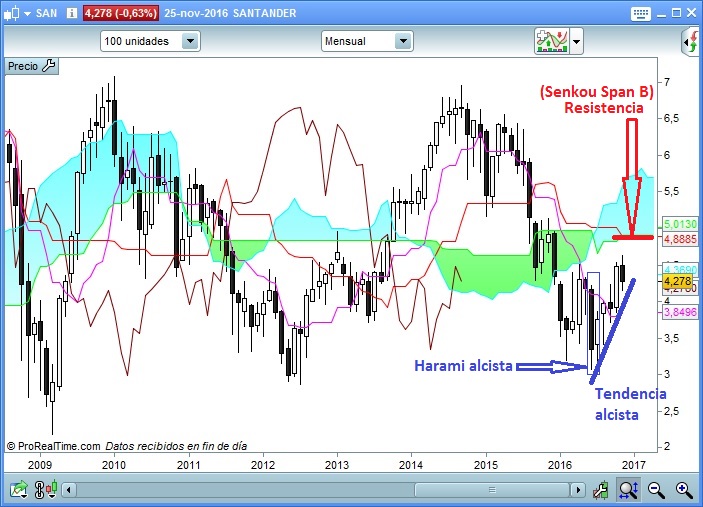Click the SAN ticker label
Screen dimensions: 703x507
46,13
